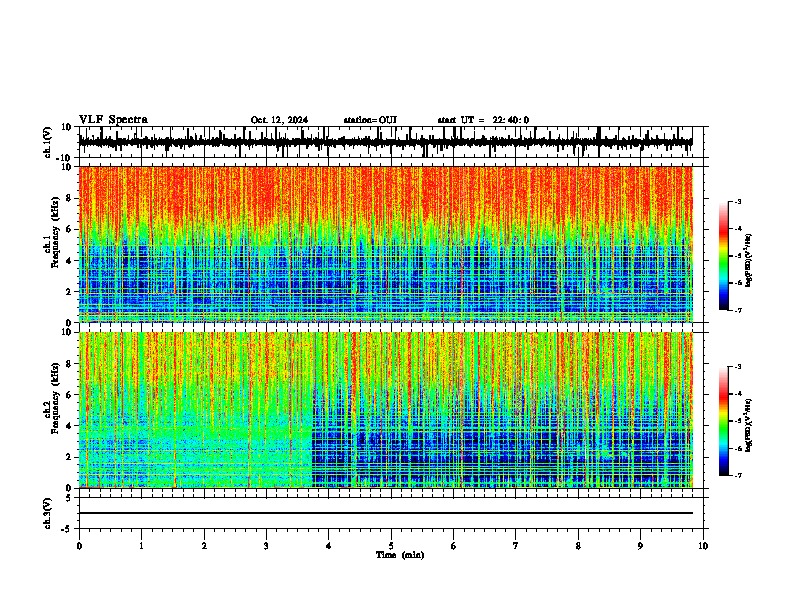Viewport: 792px width, 612px height.
Task: Click the "ch.3(V)" axis label
Action: point(48,513)
